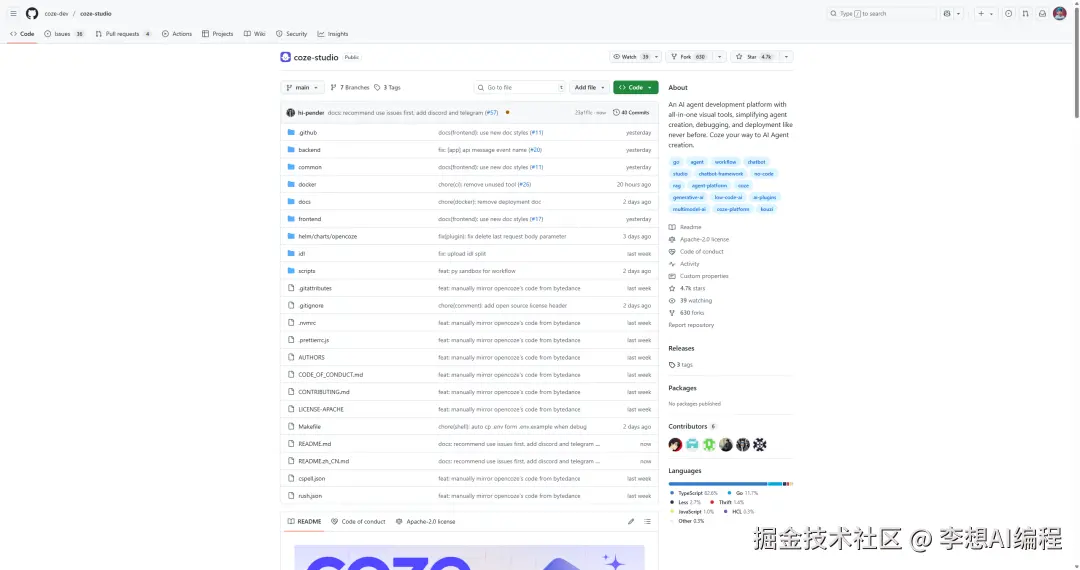Open the frontend folder
This screenshot has width=1080, height=570.
[x=310, y=219]
